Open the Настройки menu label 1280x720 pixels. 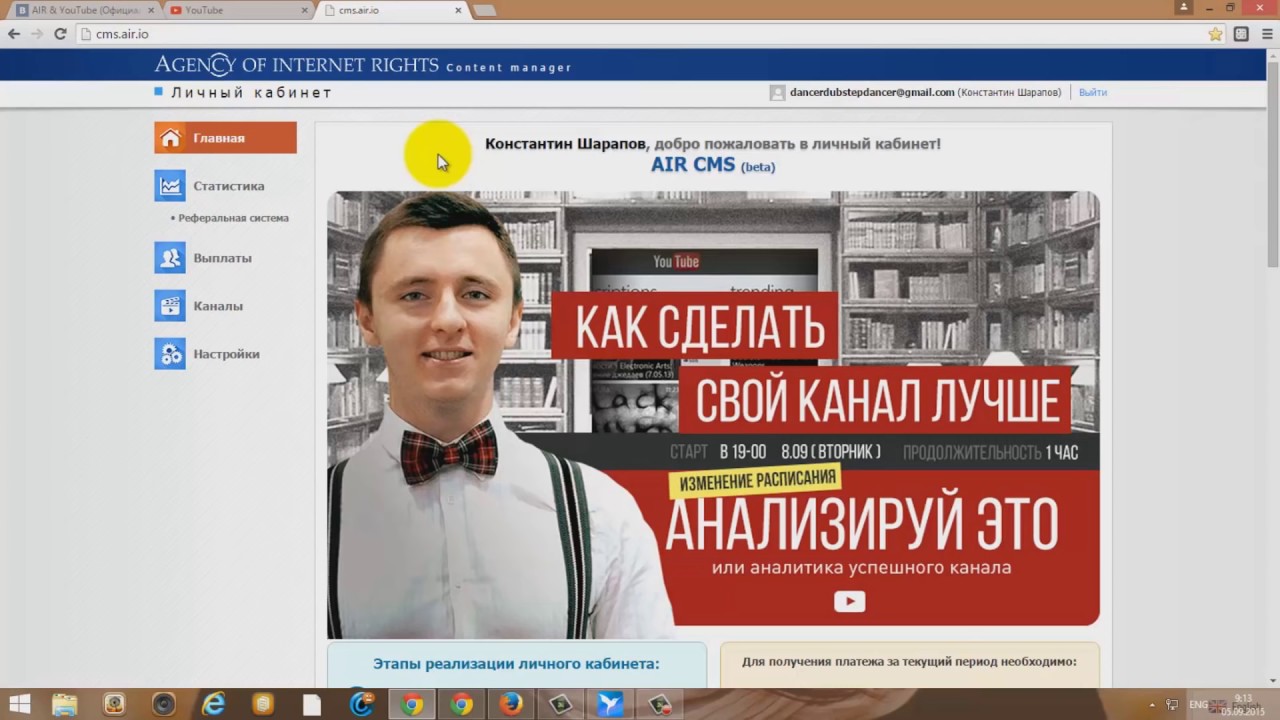coord(226,354)
